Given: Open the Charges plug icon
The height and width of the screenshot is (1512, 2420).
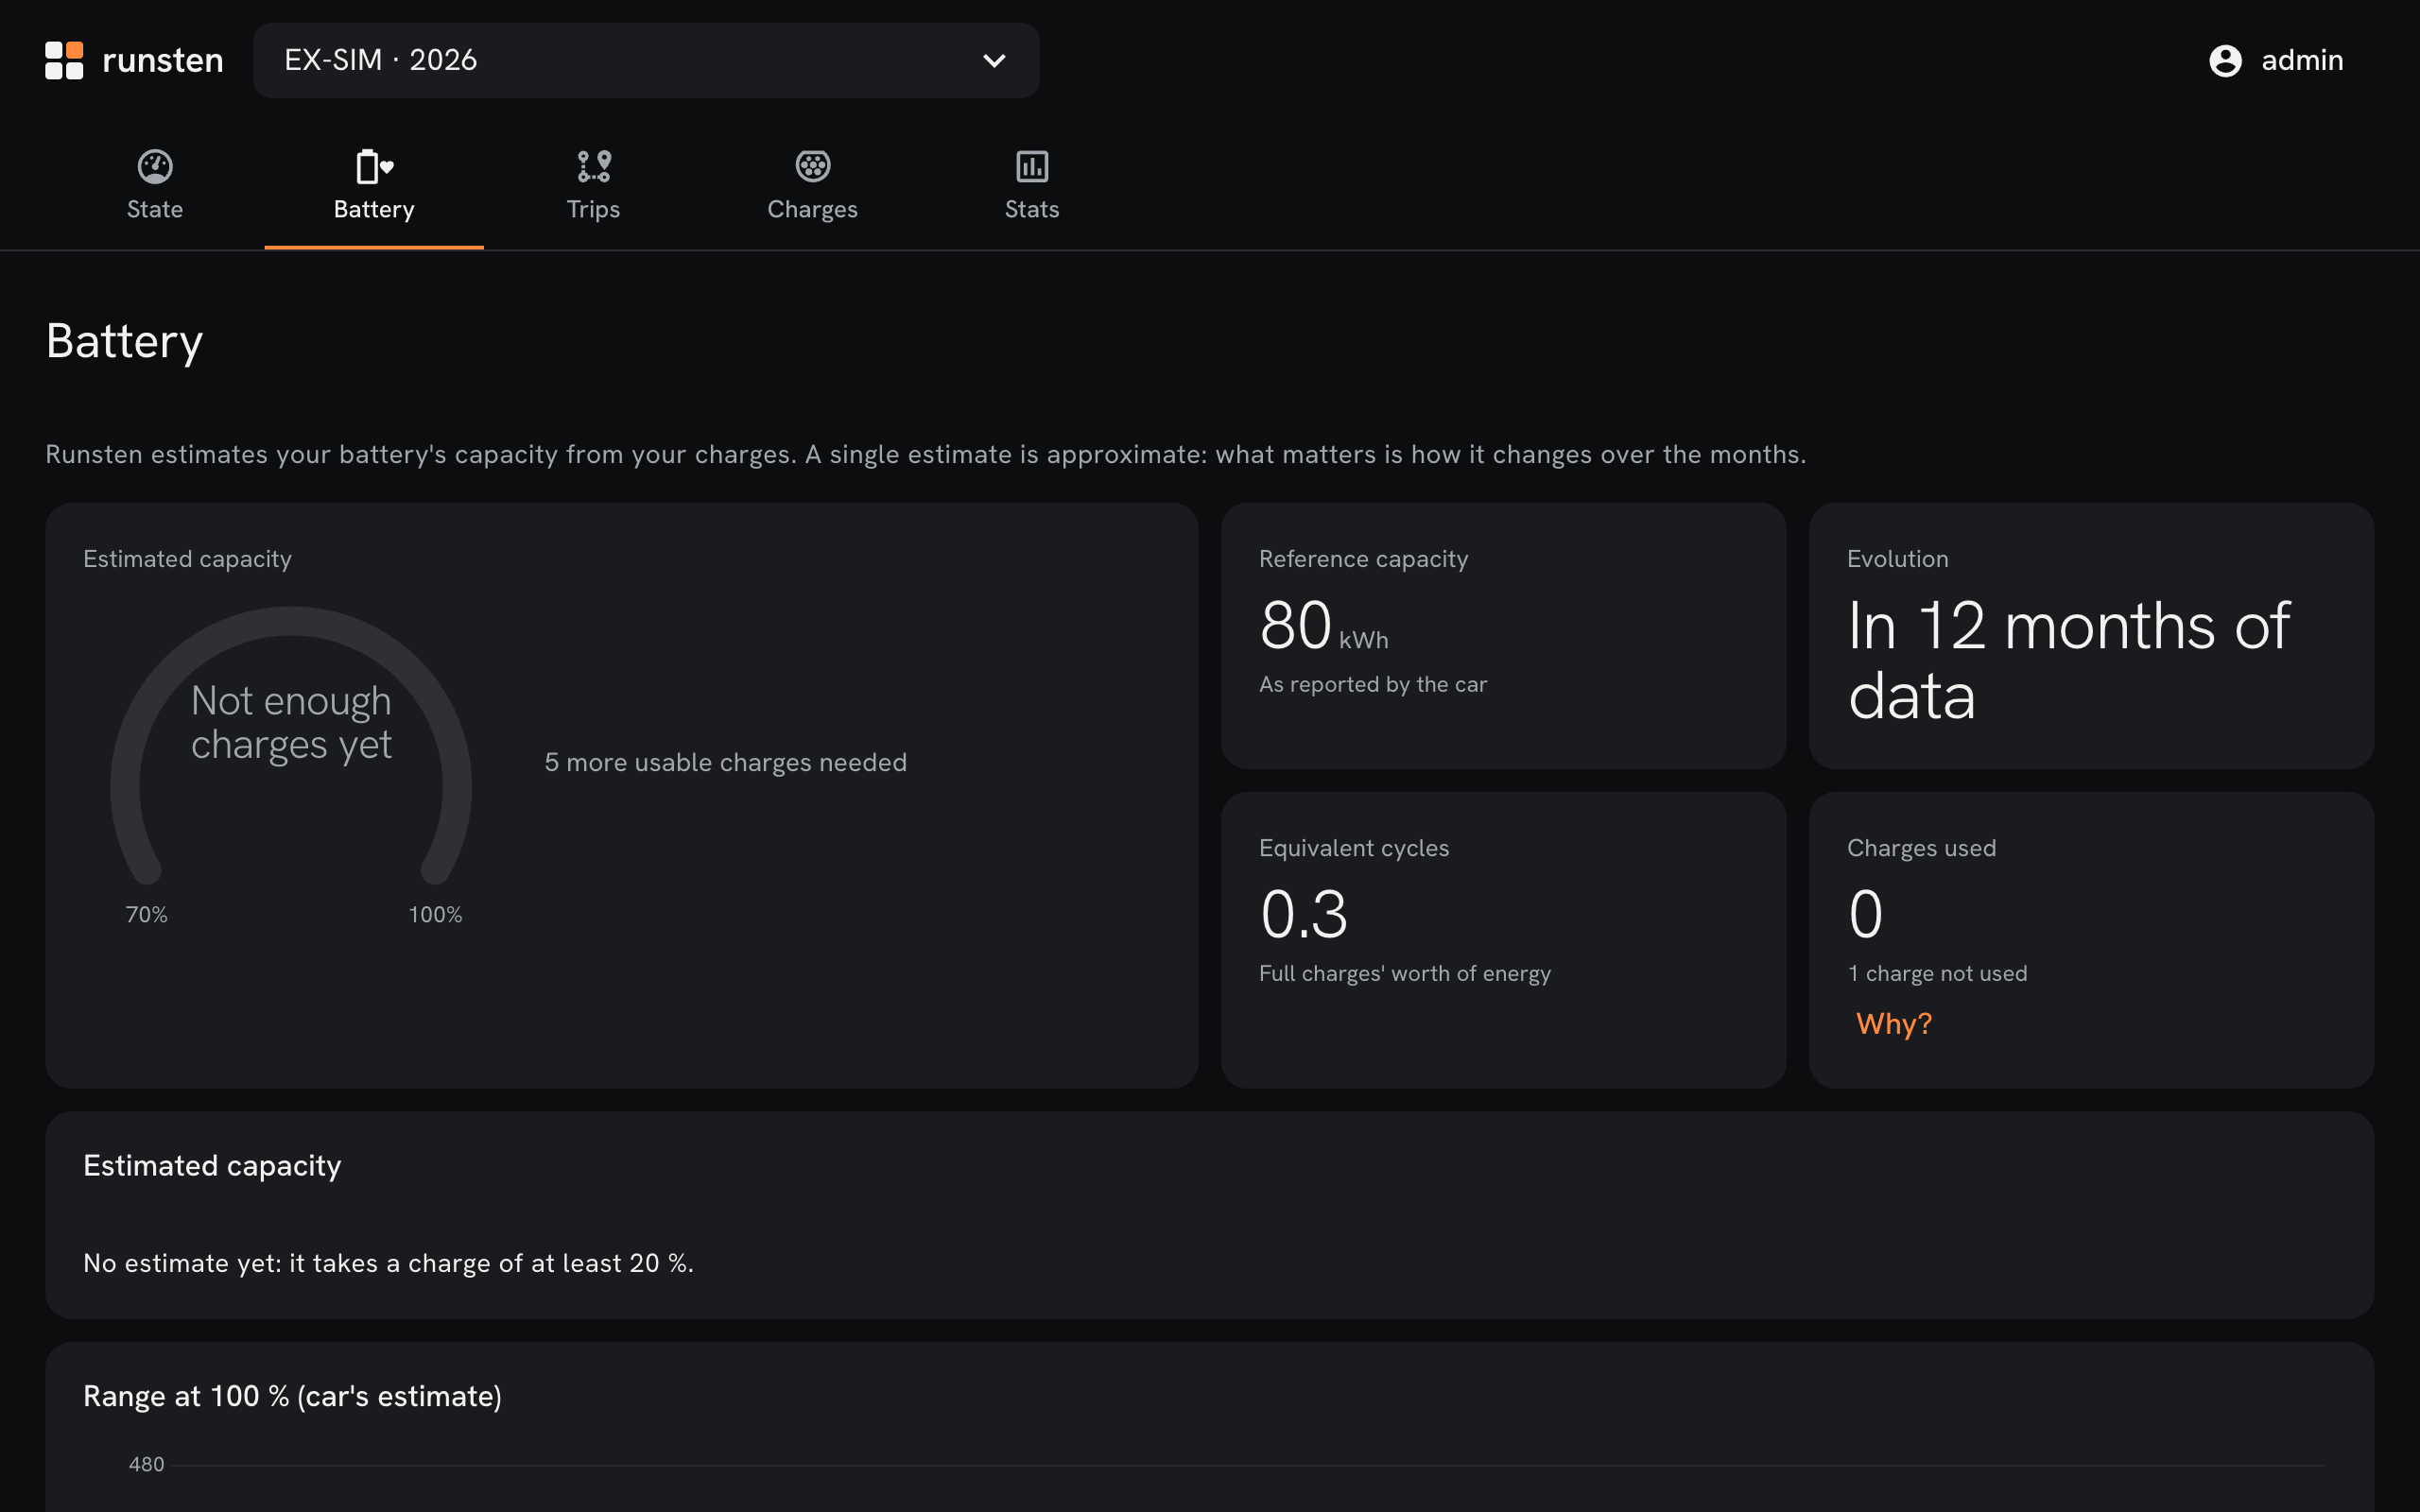Looking at the screenshot, I should (x=813, y=166).
